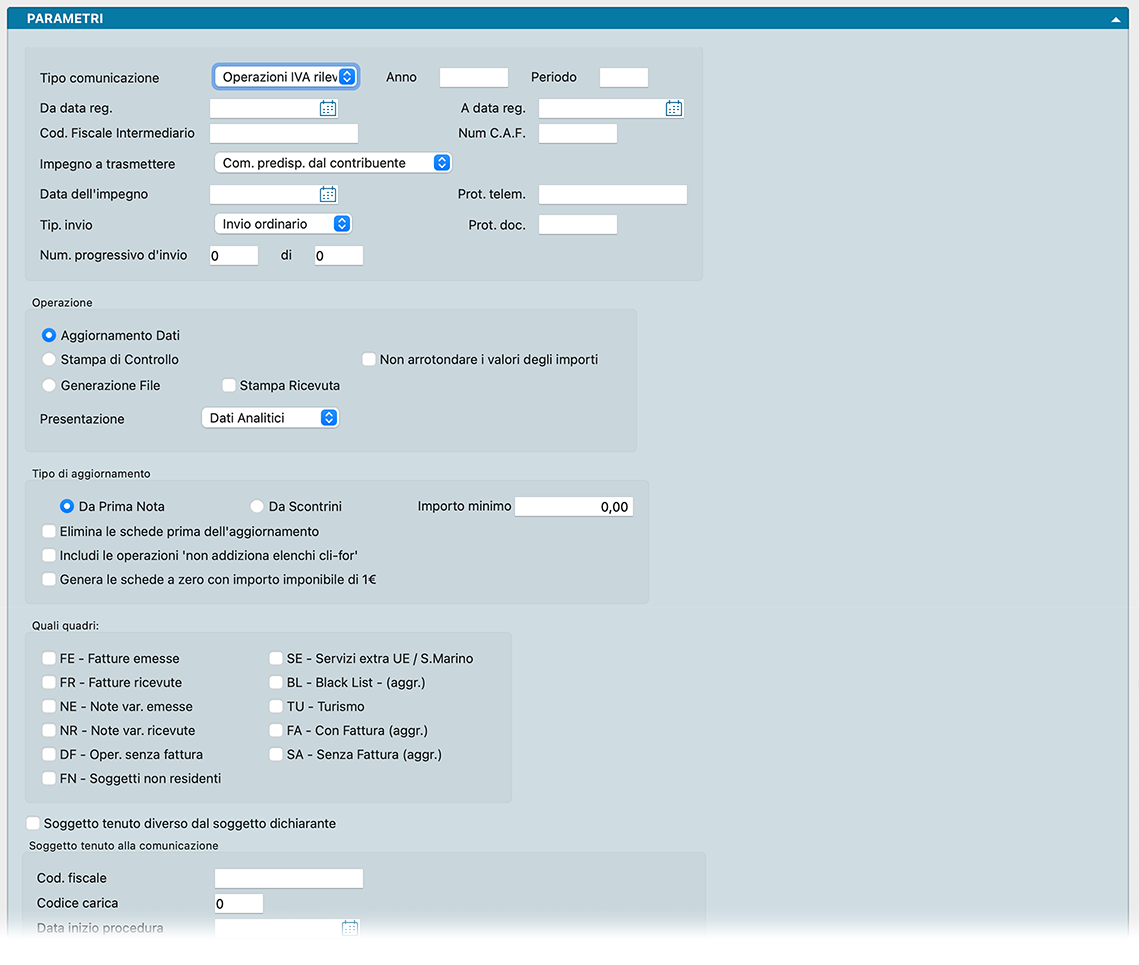Click the Anno input field
Viewport: 1139px width, 965px height.
pyautogui.click(x=474, y=78)
